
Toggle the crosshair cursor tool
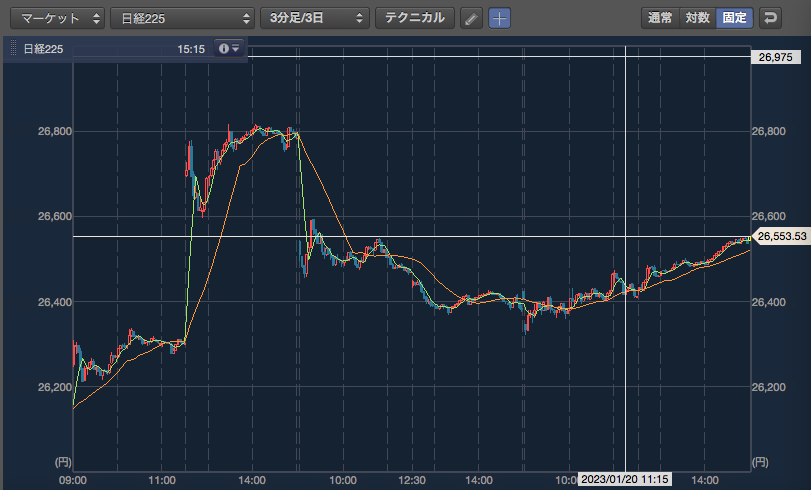(499, 19)
